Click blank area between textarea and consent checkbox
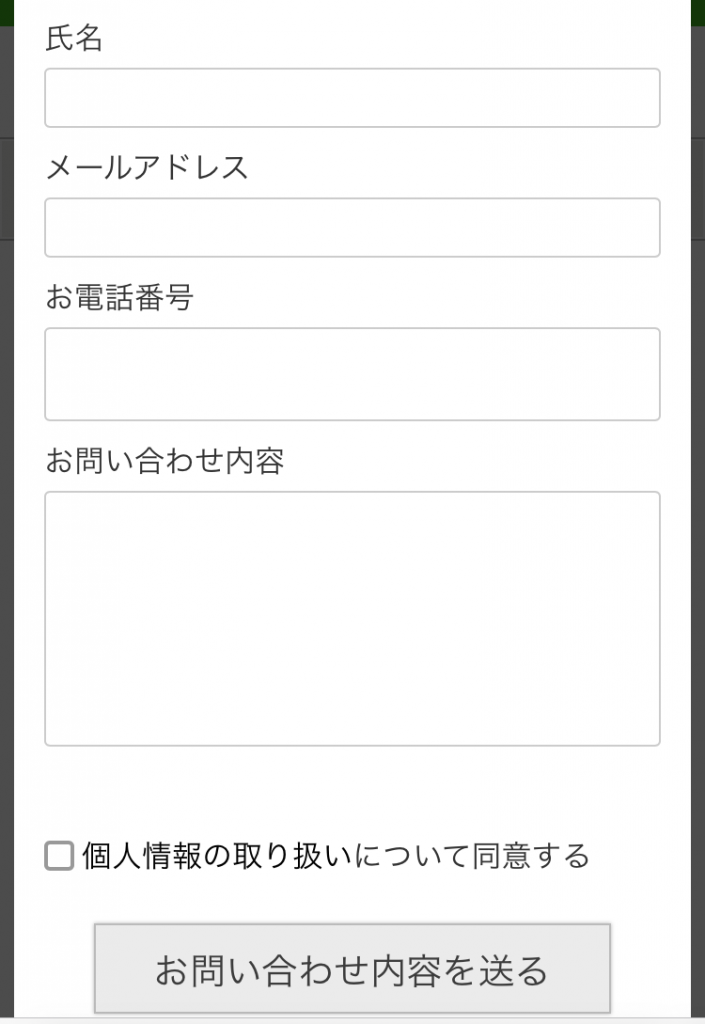705x1024 pixels. pyautogui.click(x=352, y=790)
